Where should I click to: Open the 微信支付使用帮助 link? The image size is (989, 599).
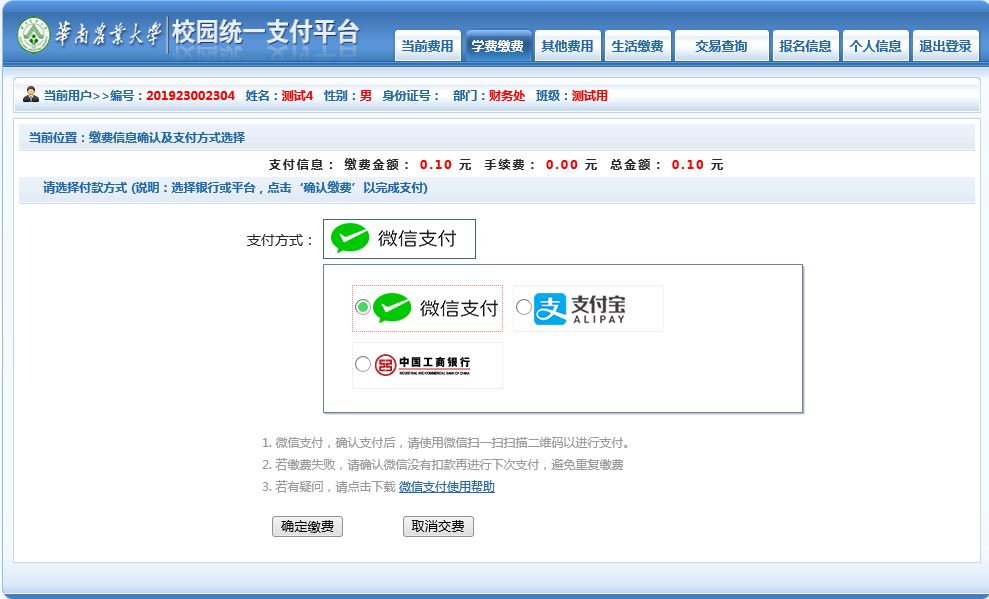point(447,487)
